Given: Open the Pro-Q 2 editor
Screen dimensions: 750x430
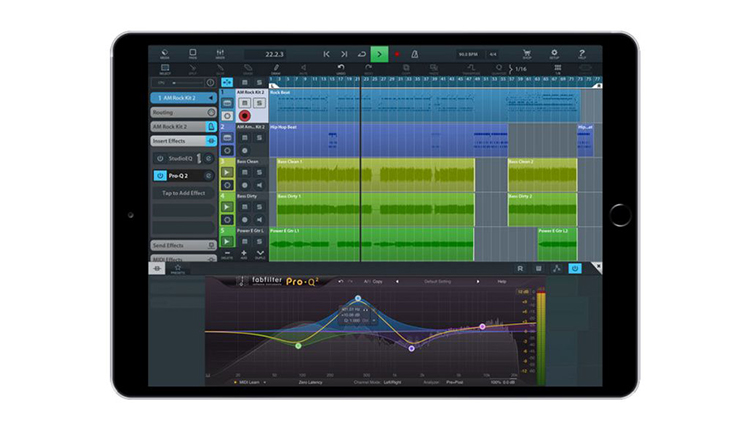Looking at the screenshot, I should (209, 176).
